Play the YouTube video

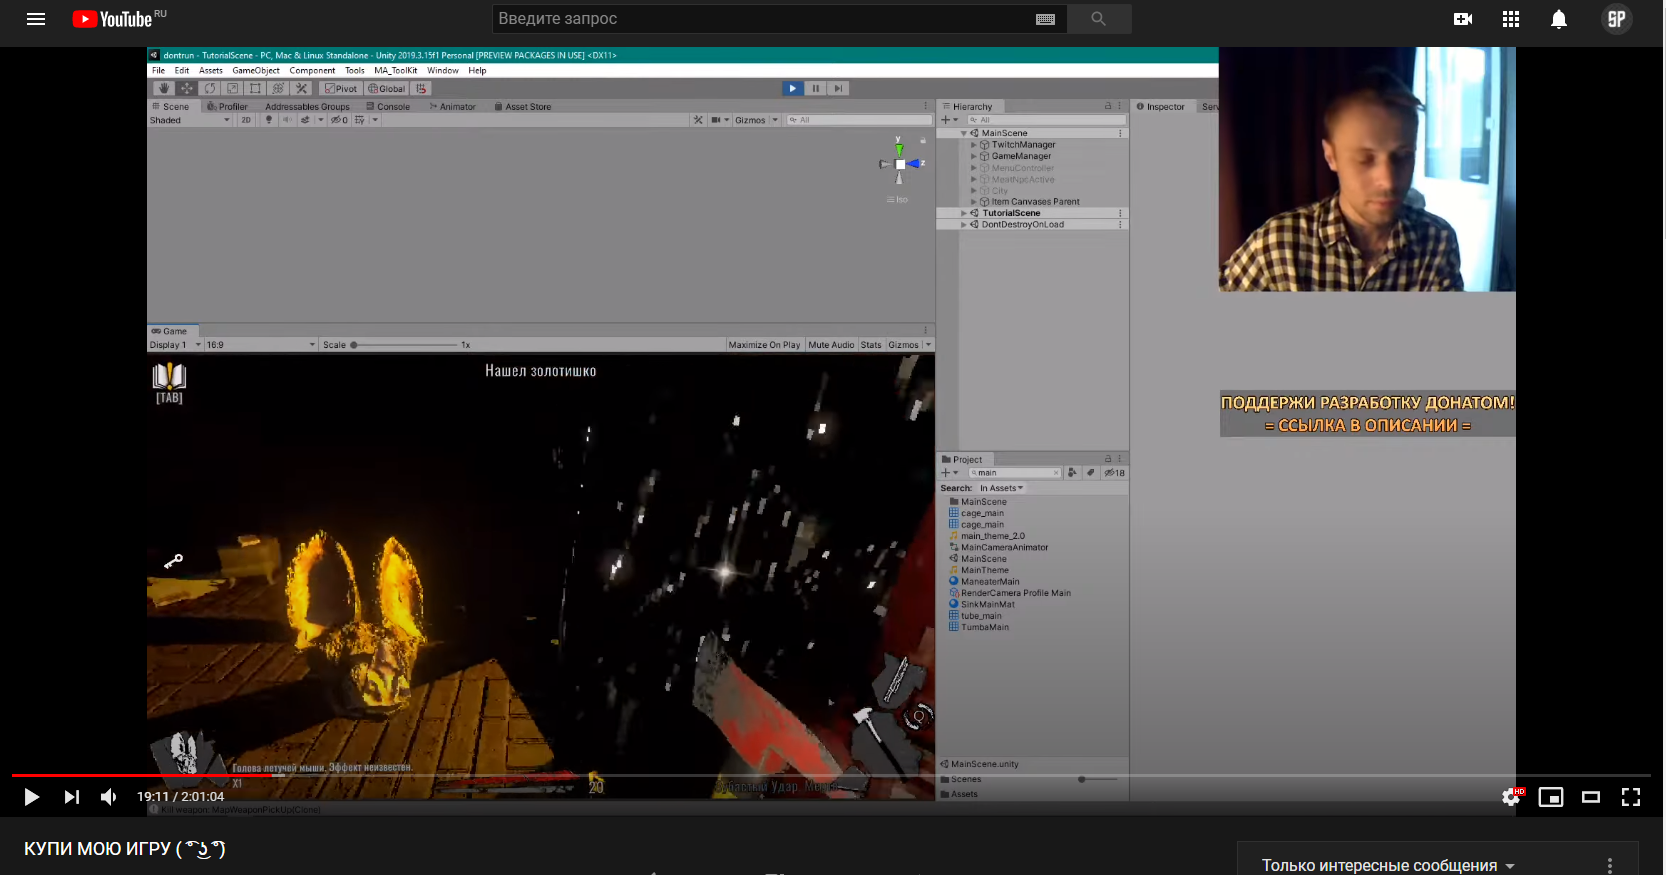click(31, 797)
